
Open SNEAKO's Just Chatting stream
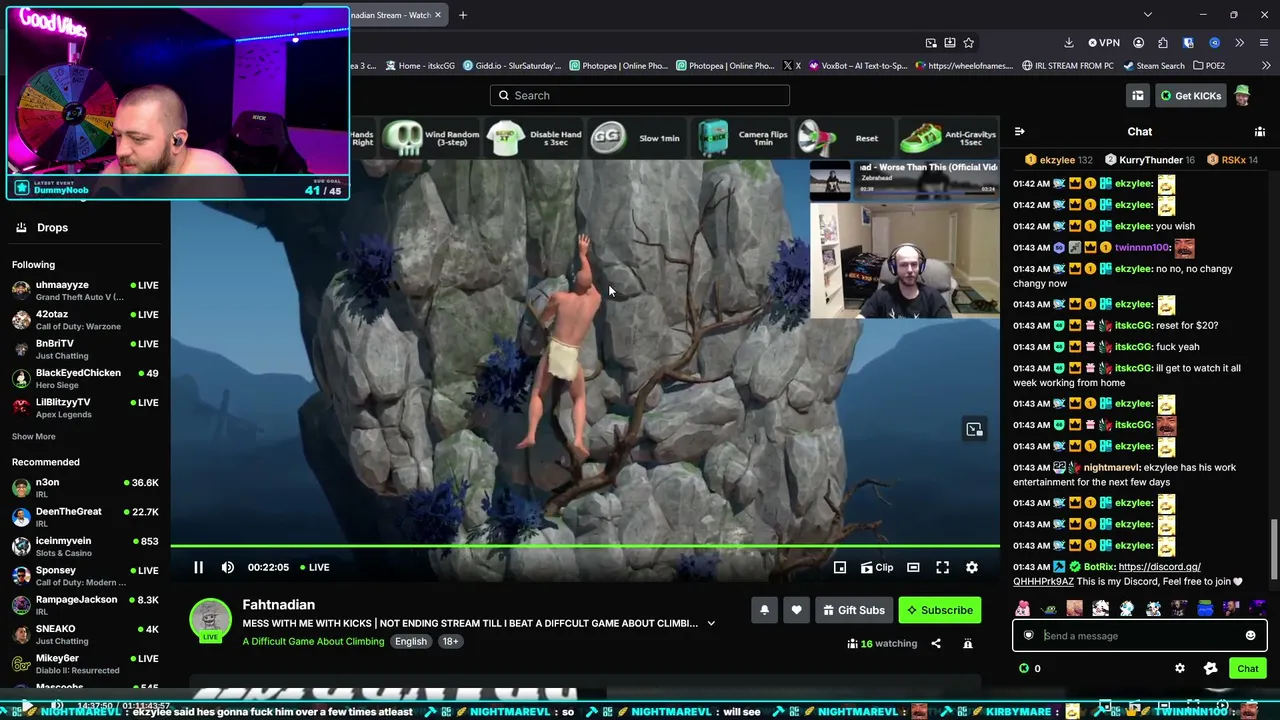pos(85,634)
